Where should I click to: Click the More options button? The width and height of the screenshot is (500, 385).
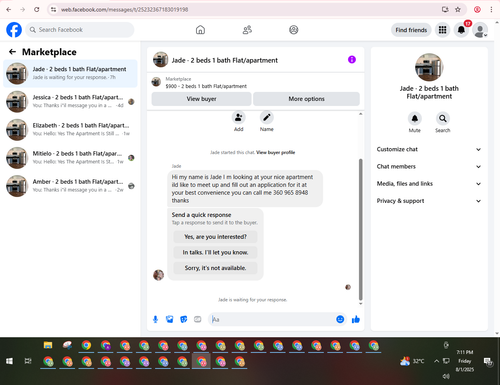pyautogui.click(x=306, y=99)
